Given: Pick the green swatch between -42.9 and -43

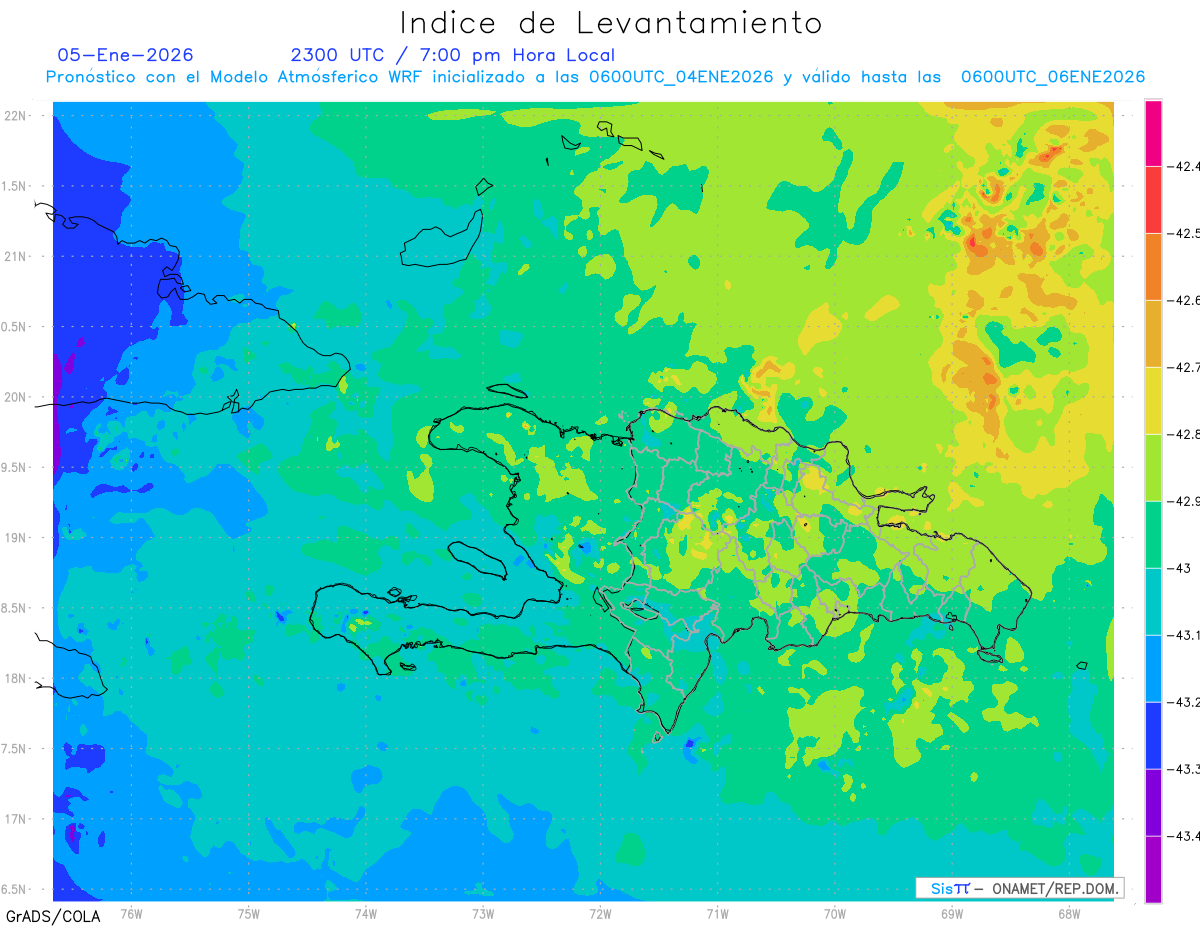Looking at the screenshot, I should pyautogui.click(x=1153, y=534).
